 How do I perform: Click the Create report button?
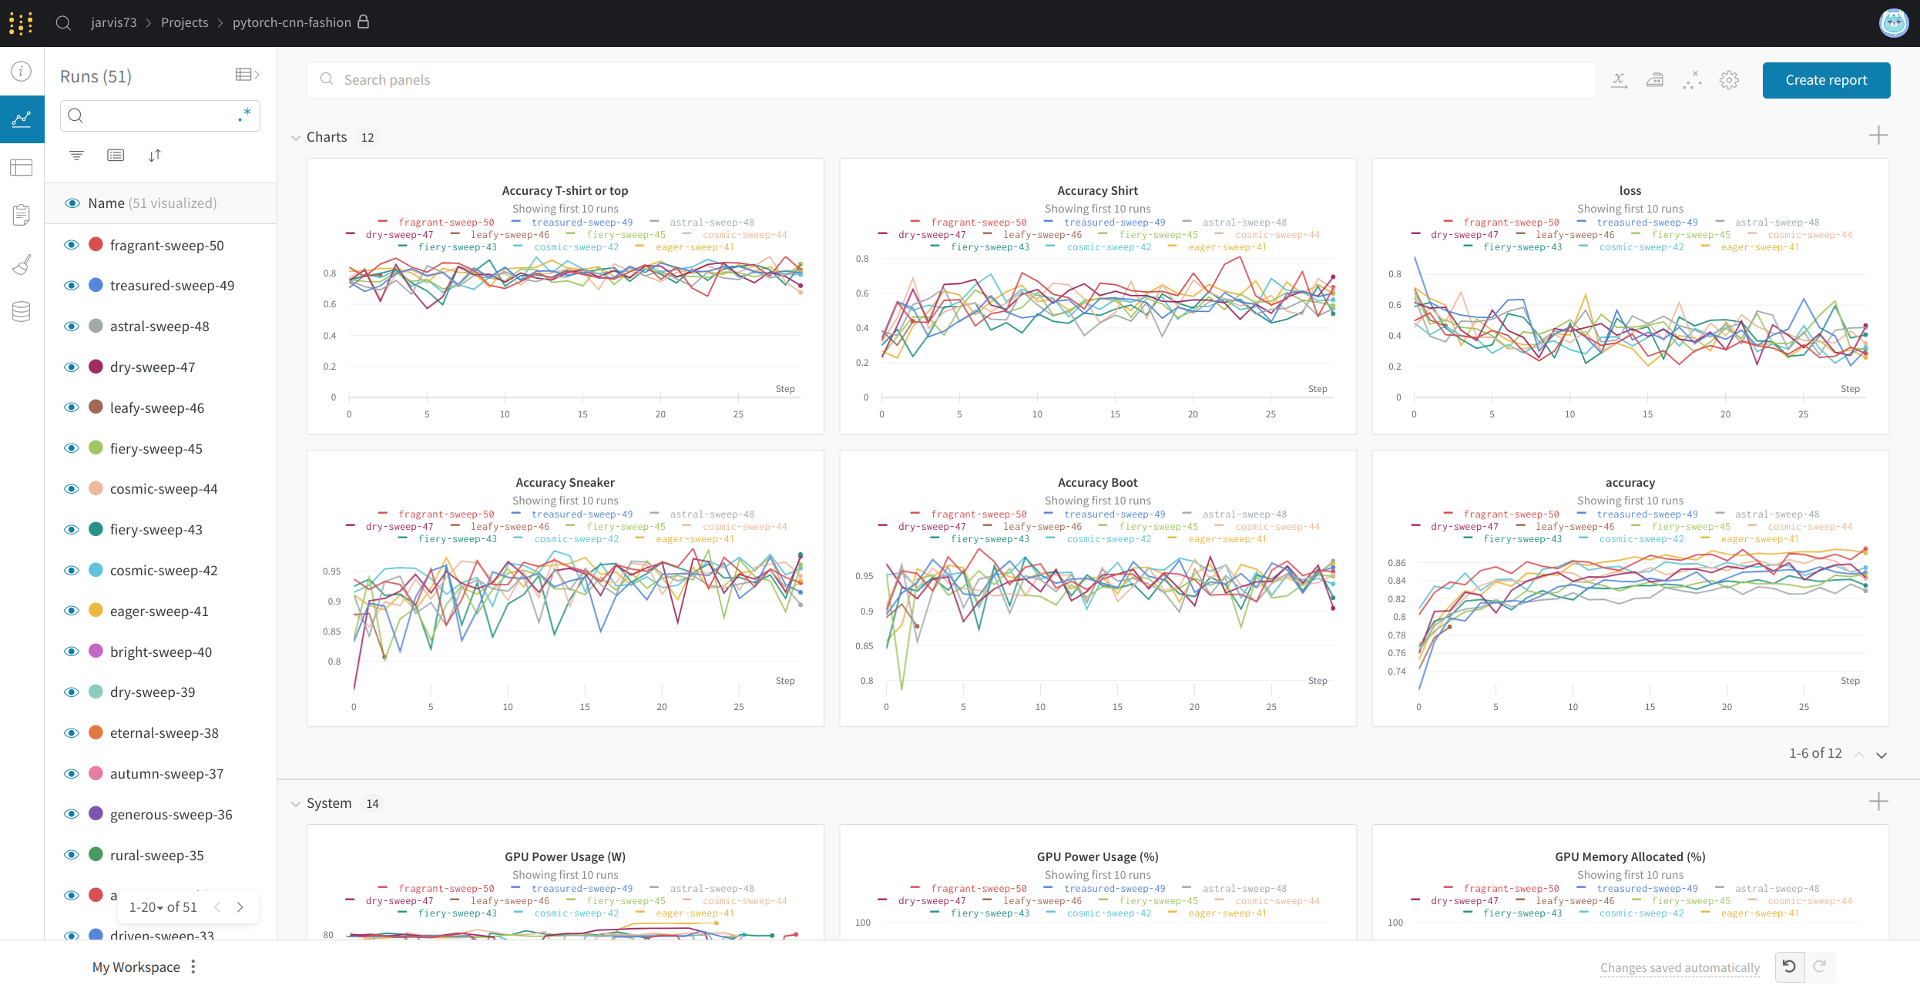tap(1826, 80)
